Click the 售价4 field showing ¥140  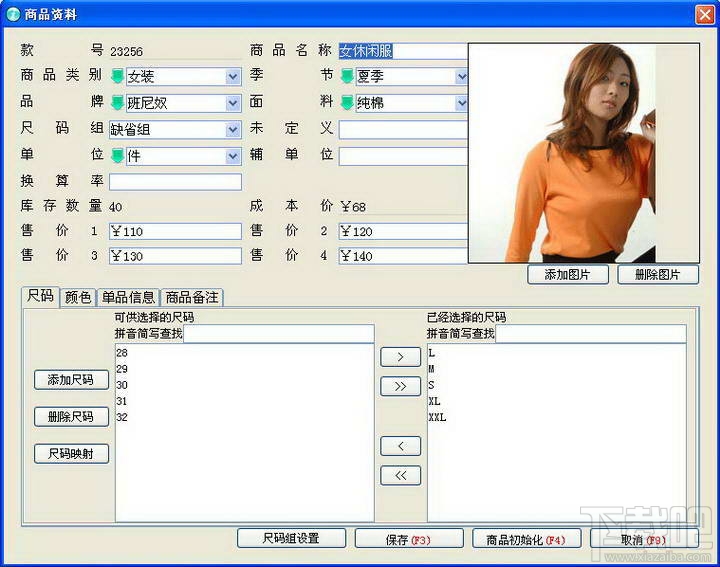[403, 256]
